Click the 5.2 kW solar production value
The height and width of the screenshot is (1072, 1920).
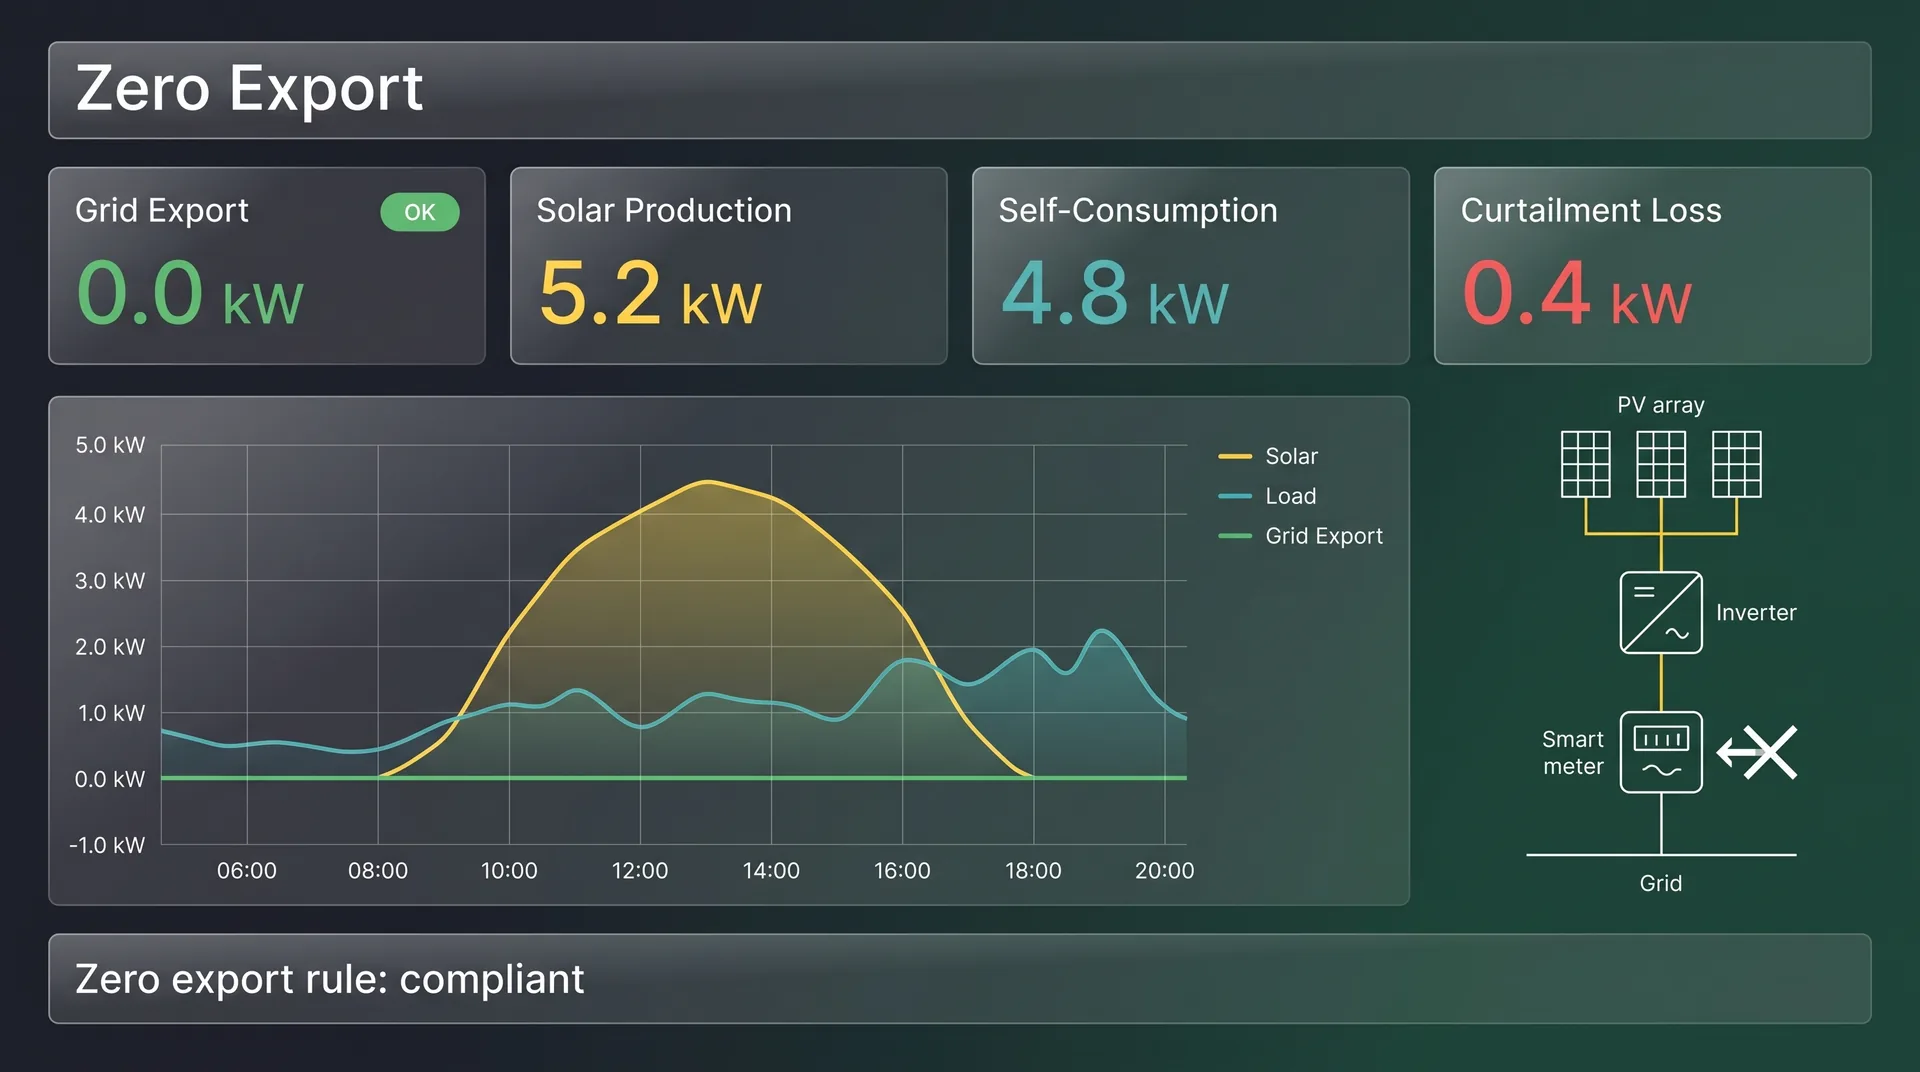650,292
